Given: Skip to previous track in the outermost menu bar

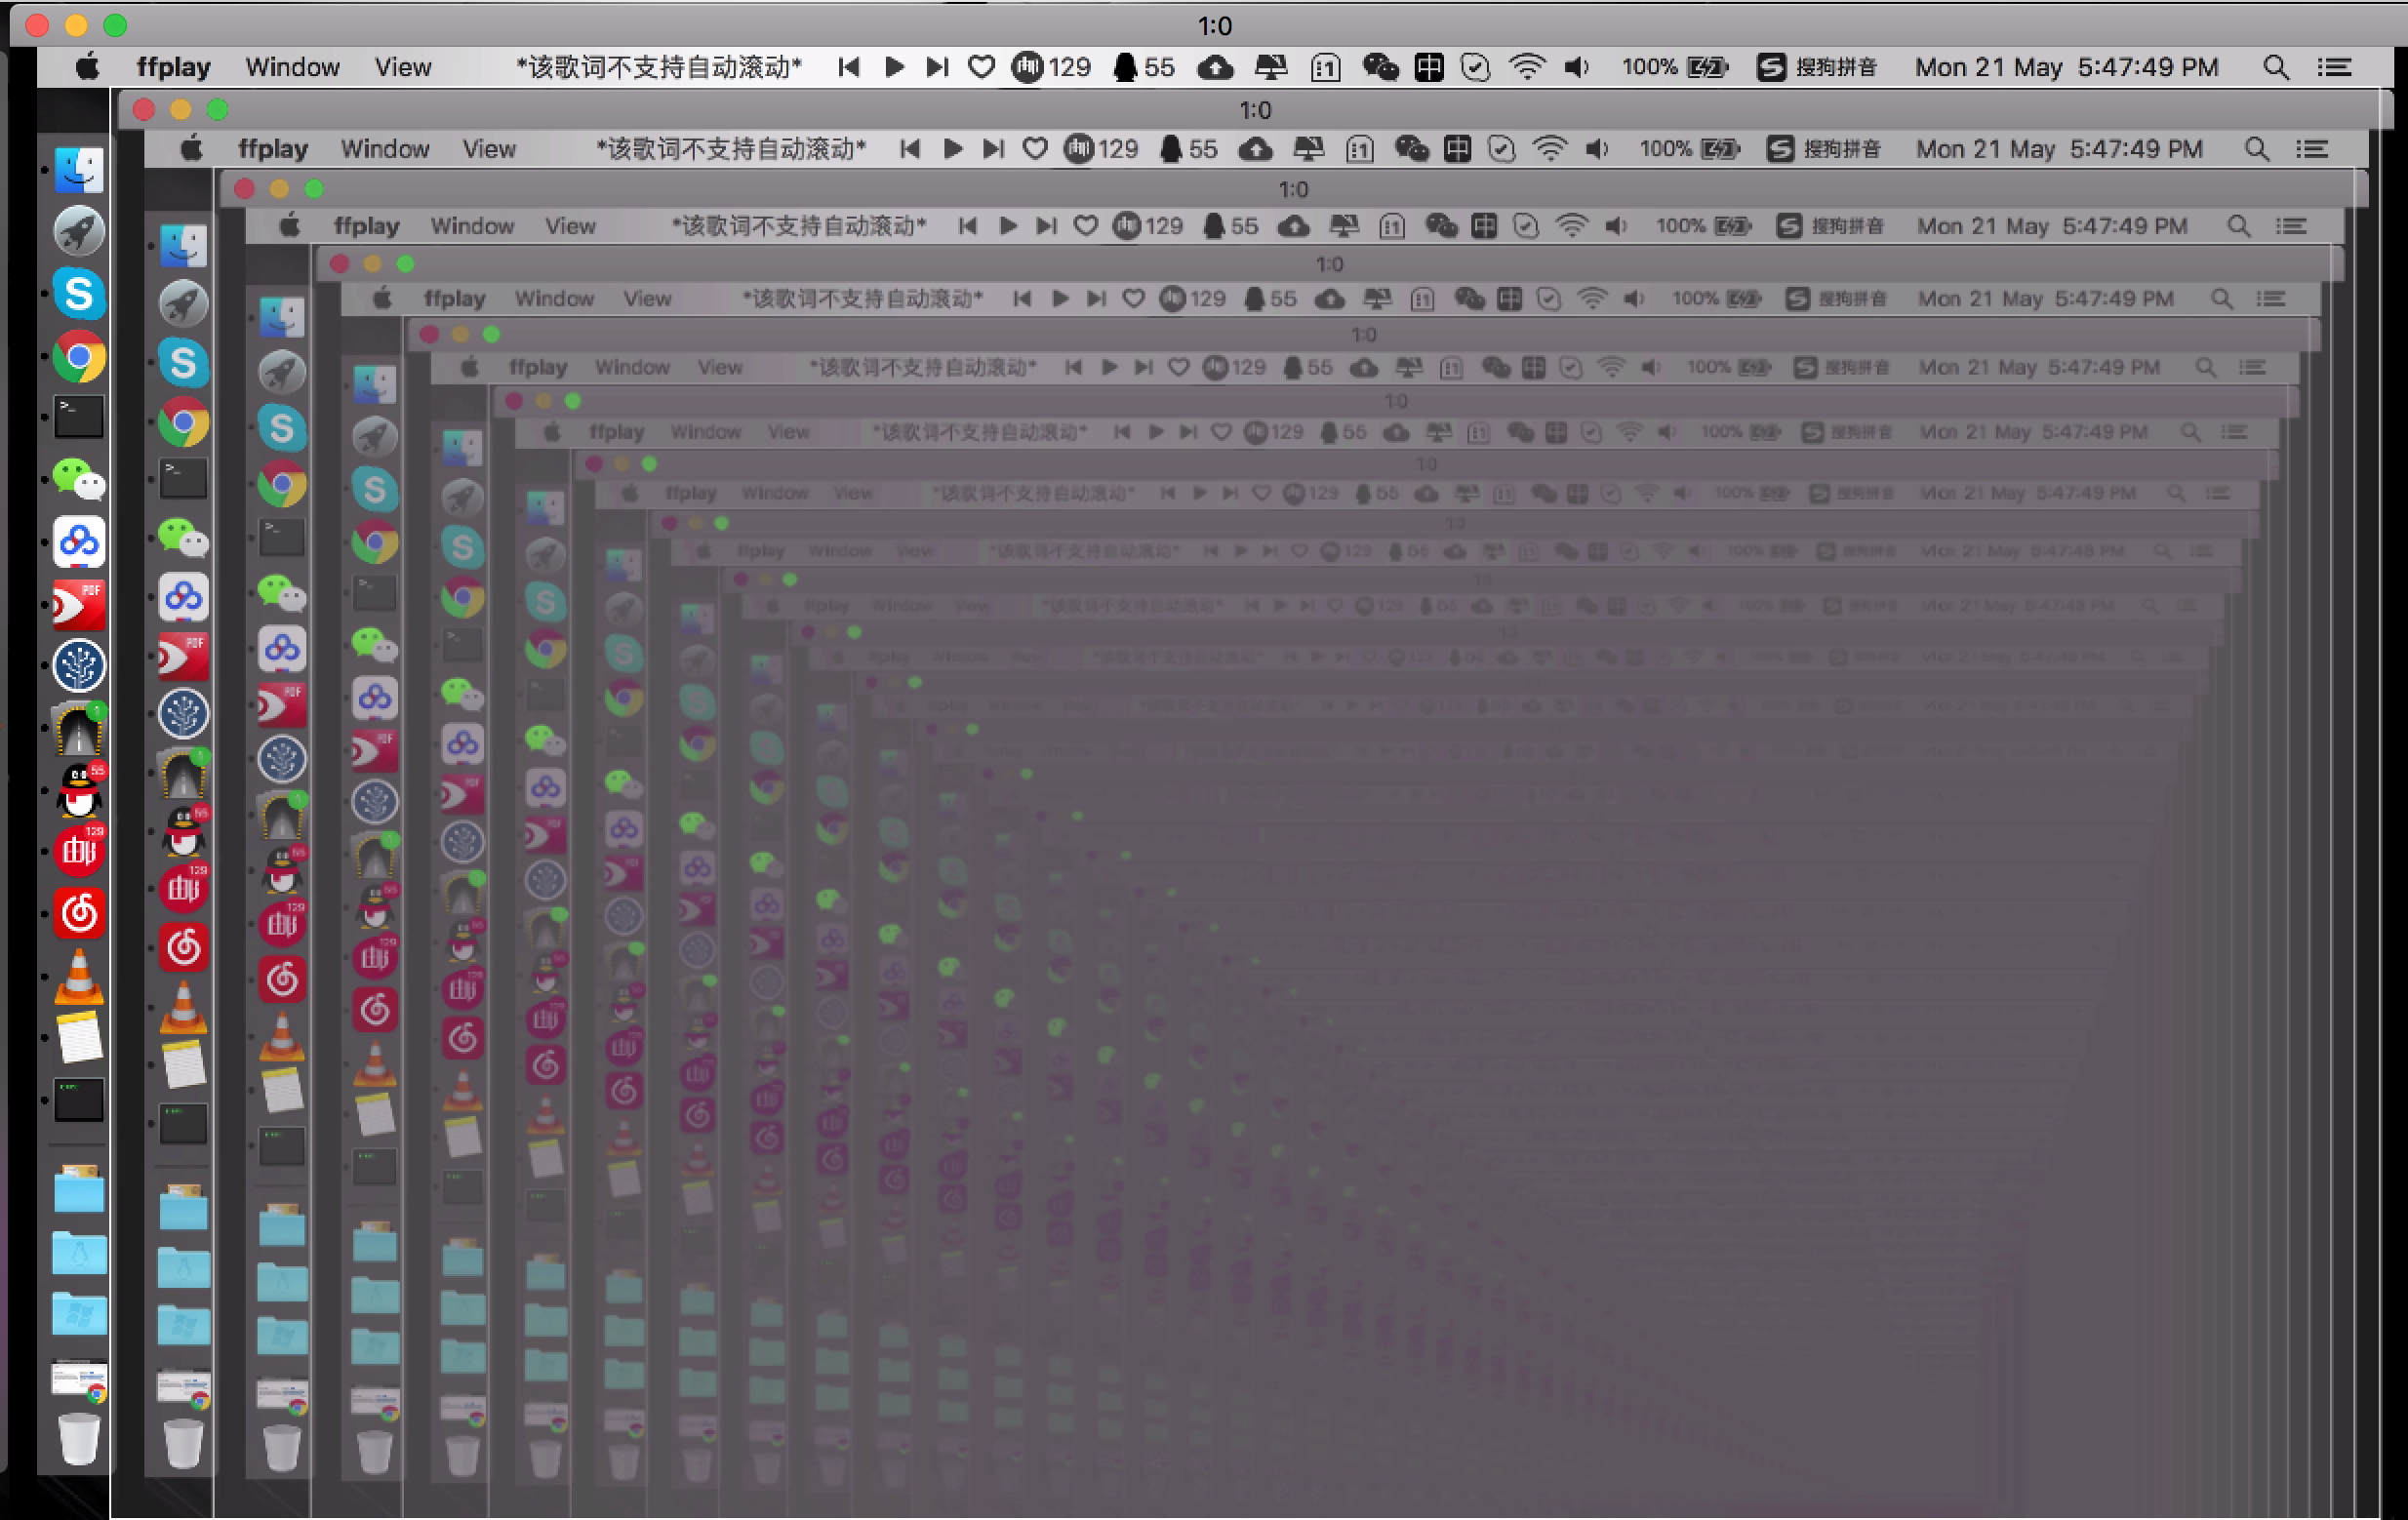Looking at the screenshot, I should (849, 67).
